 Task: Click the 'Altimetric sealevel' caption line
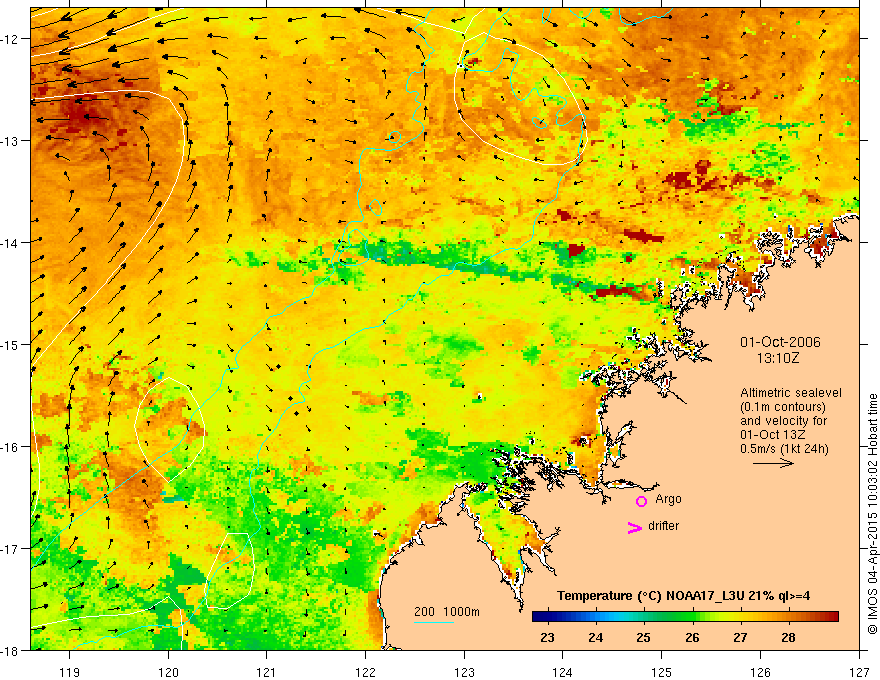pos(791,393)
